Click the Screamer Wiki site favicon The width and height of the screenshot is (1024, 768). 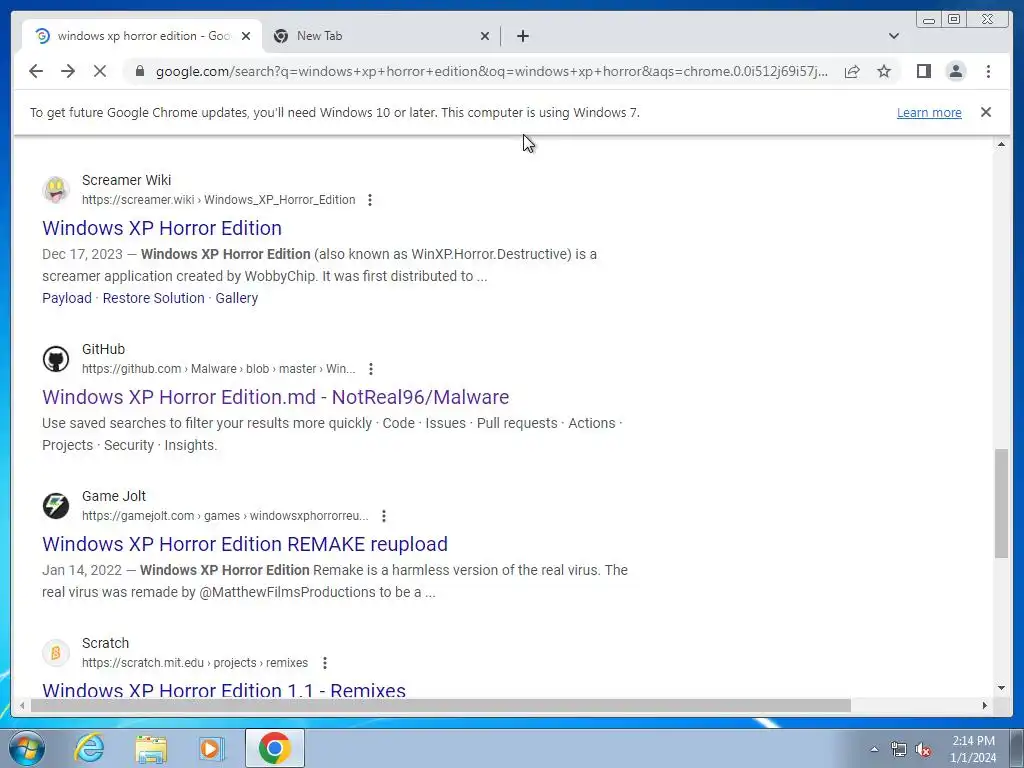[x=56, y=189]
